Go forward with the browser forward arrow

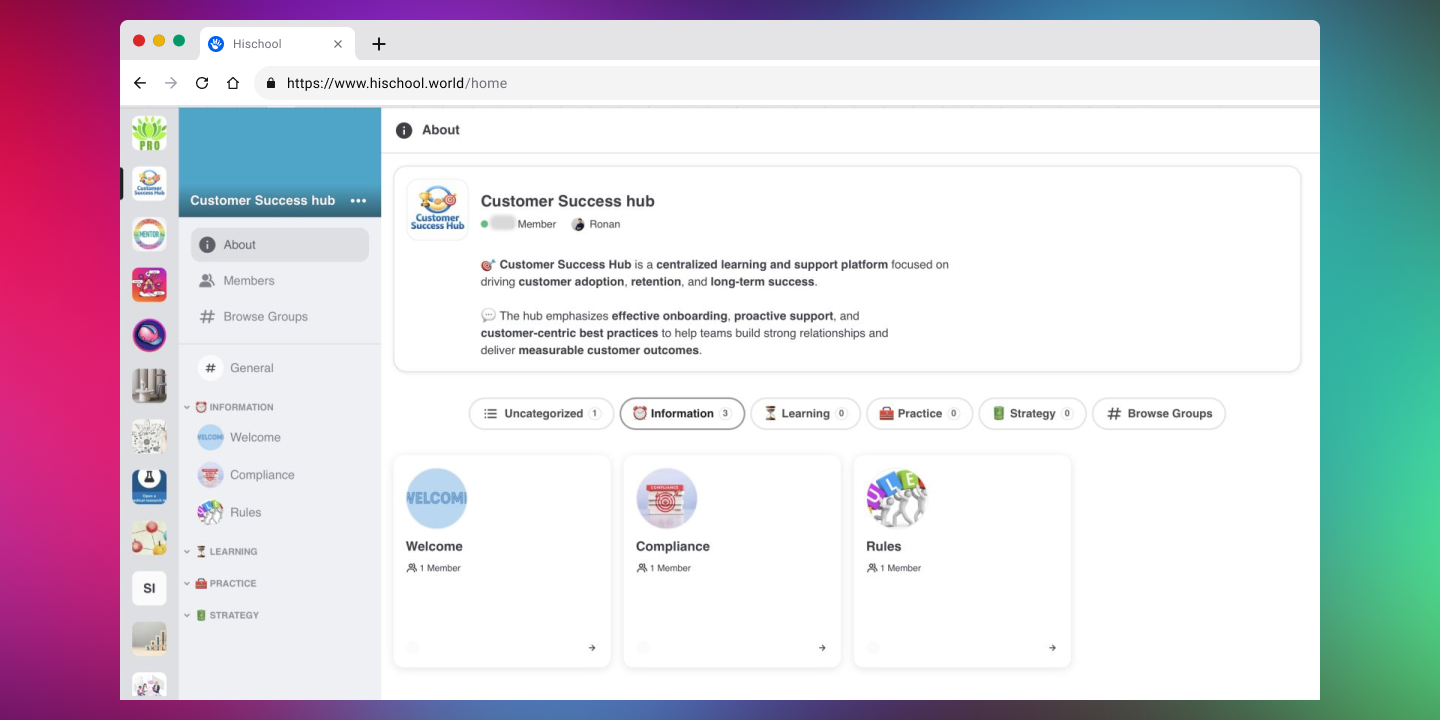[x=171, y=83]
